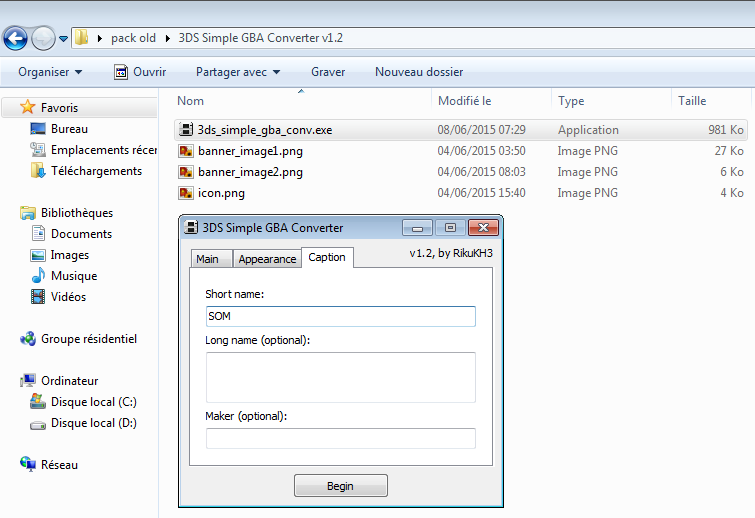Go back with the blue Back arrow
This screenshot has height=518, width=755.
(x=15, y=38)
